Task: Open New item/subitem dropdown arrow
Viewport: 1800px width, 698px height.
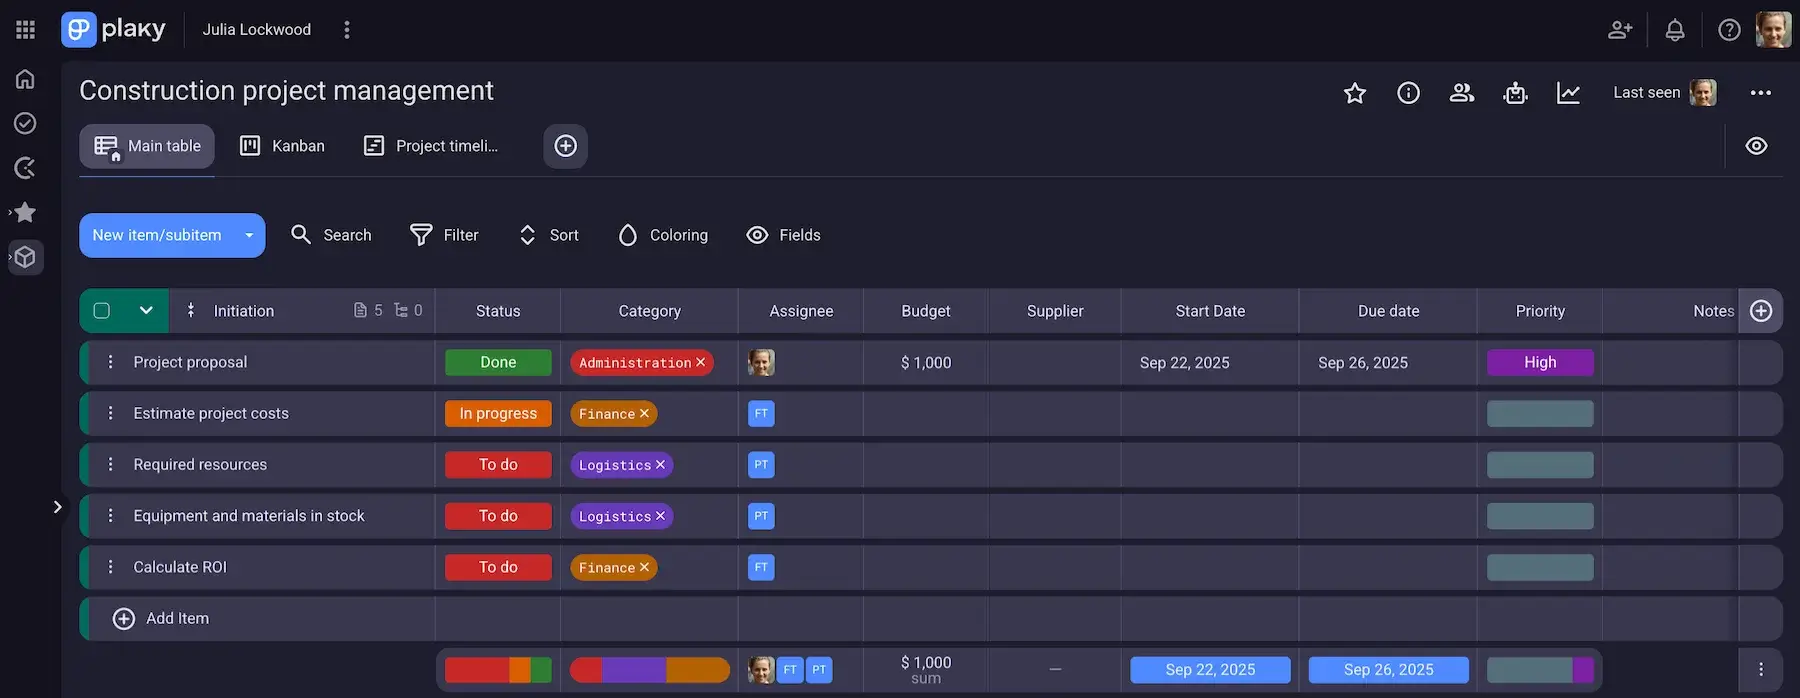Action: [x=249, y=236]
